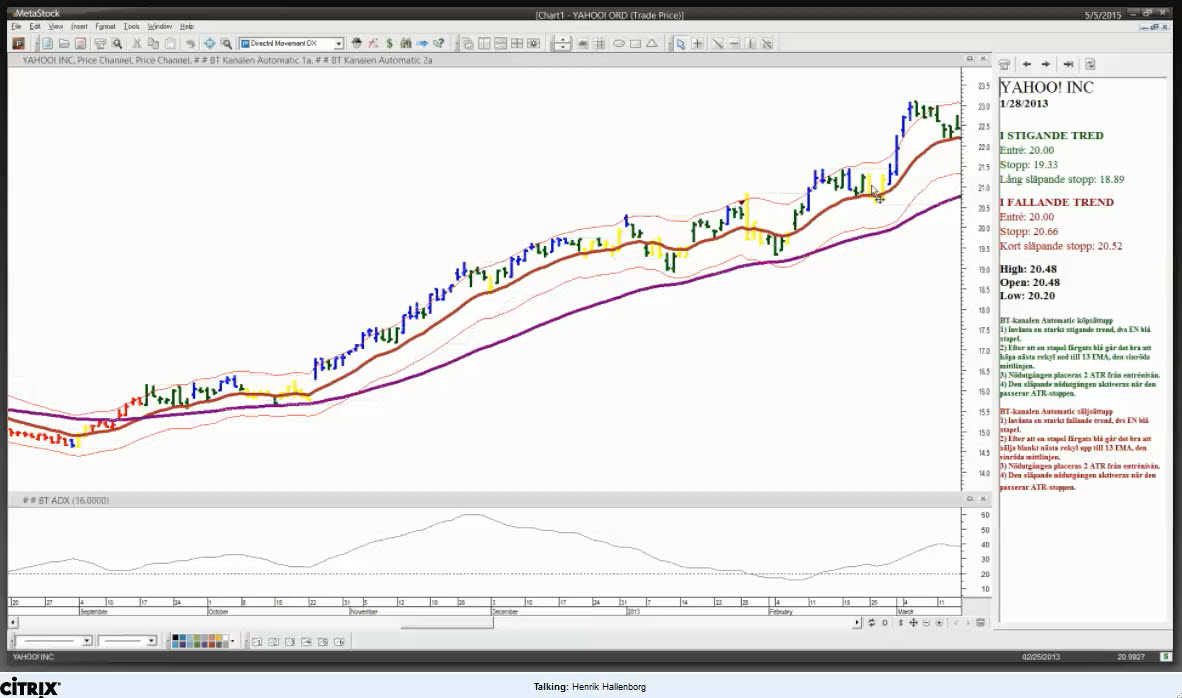Pick the orange color swatch

[x=219, y=638]
